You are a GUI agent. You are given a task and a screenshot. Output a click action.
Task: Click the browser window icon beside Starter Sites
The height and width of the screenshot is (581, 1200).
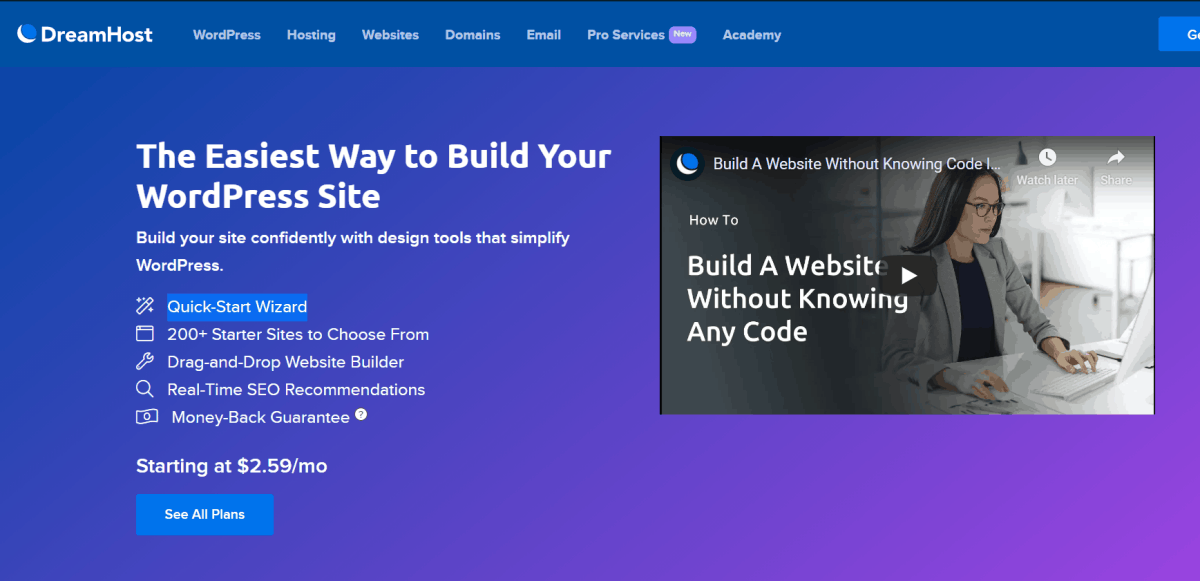145,334
